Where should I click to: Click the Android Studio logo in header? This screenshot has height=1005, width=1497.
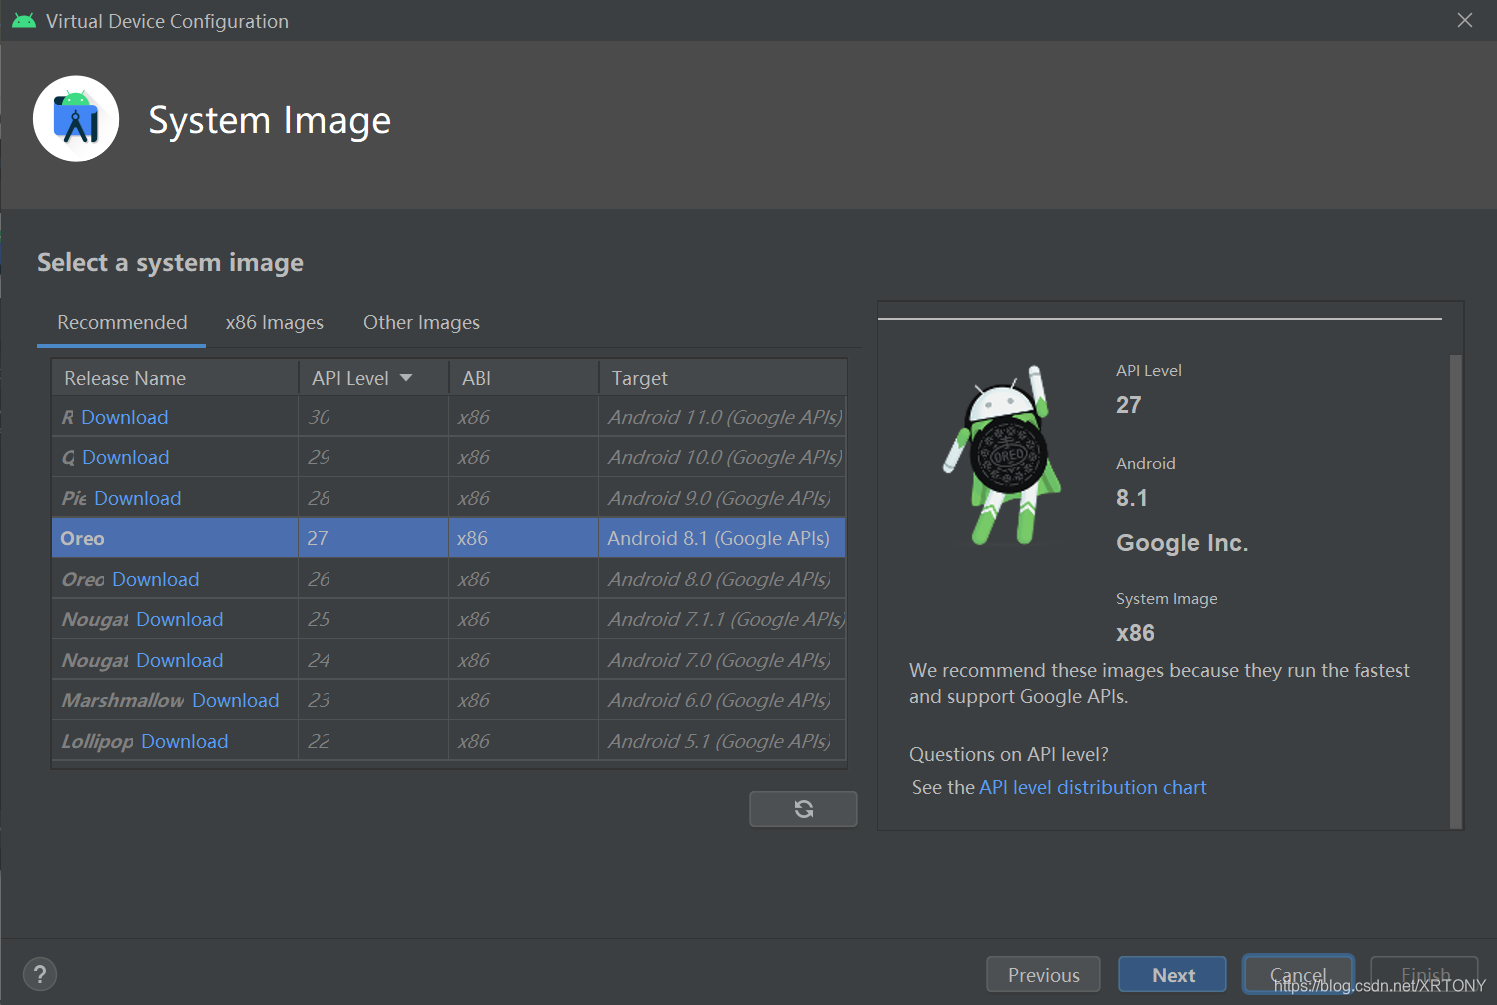76,119
